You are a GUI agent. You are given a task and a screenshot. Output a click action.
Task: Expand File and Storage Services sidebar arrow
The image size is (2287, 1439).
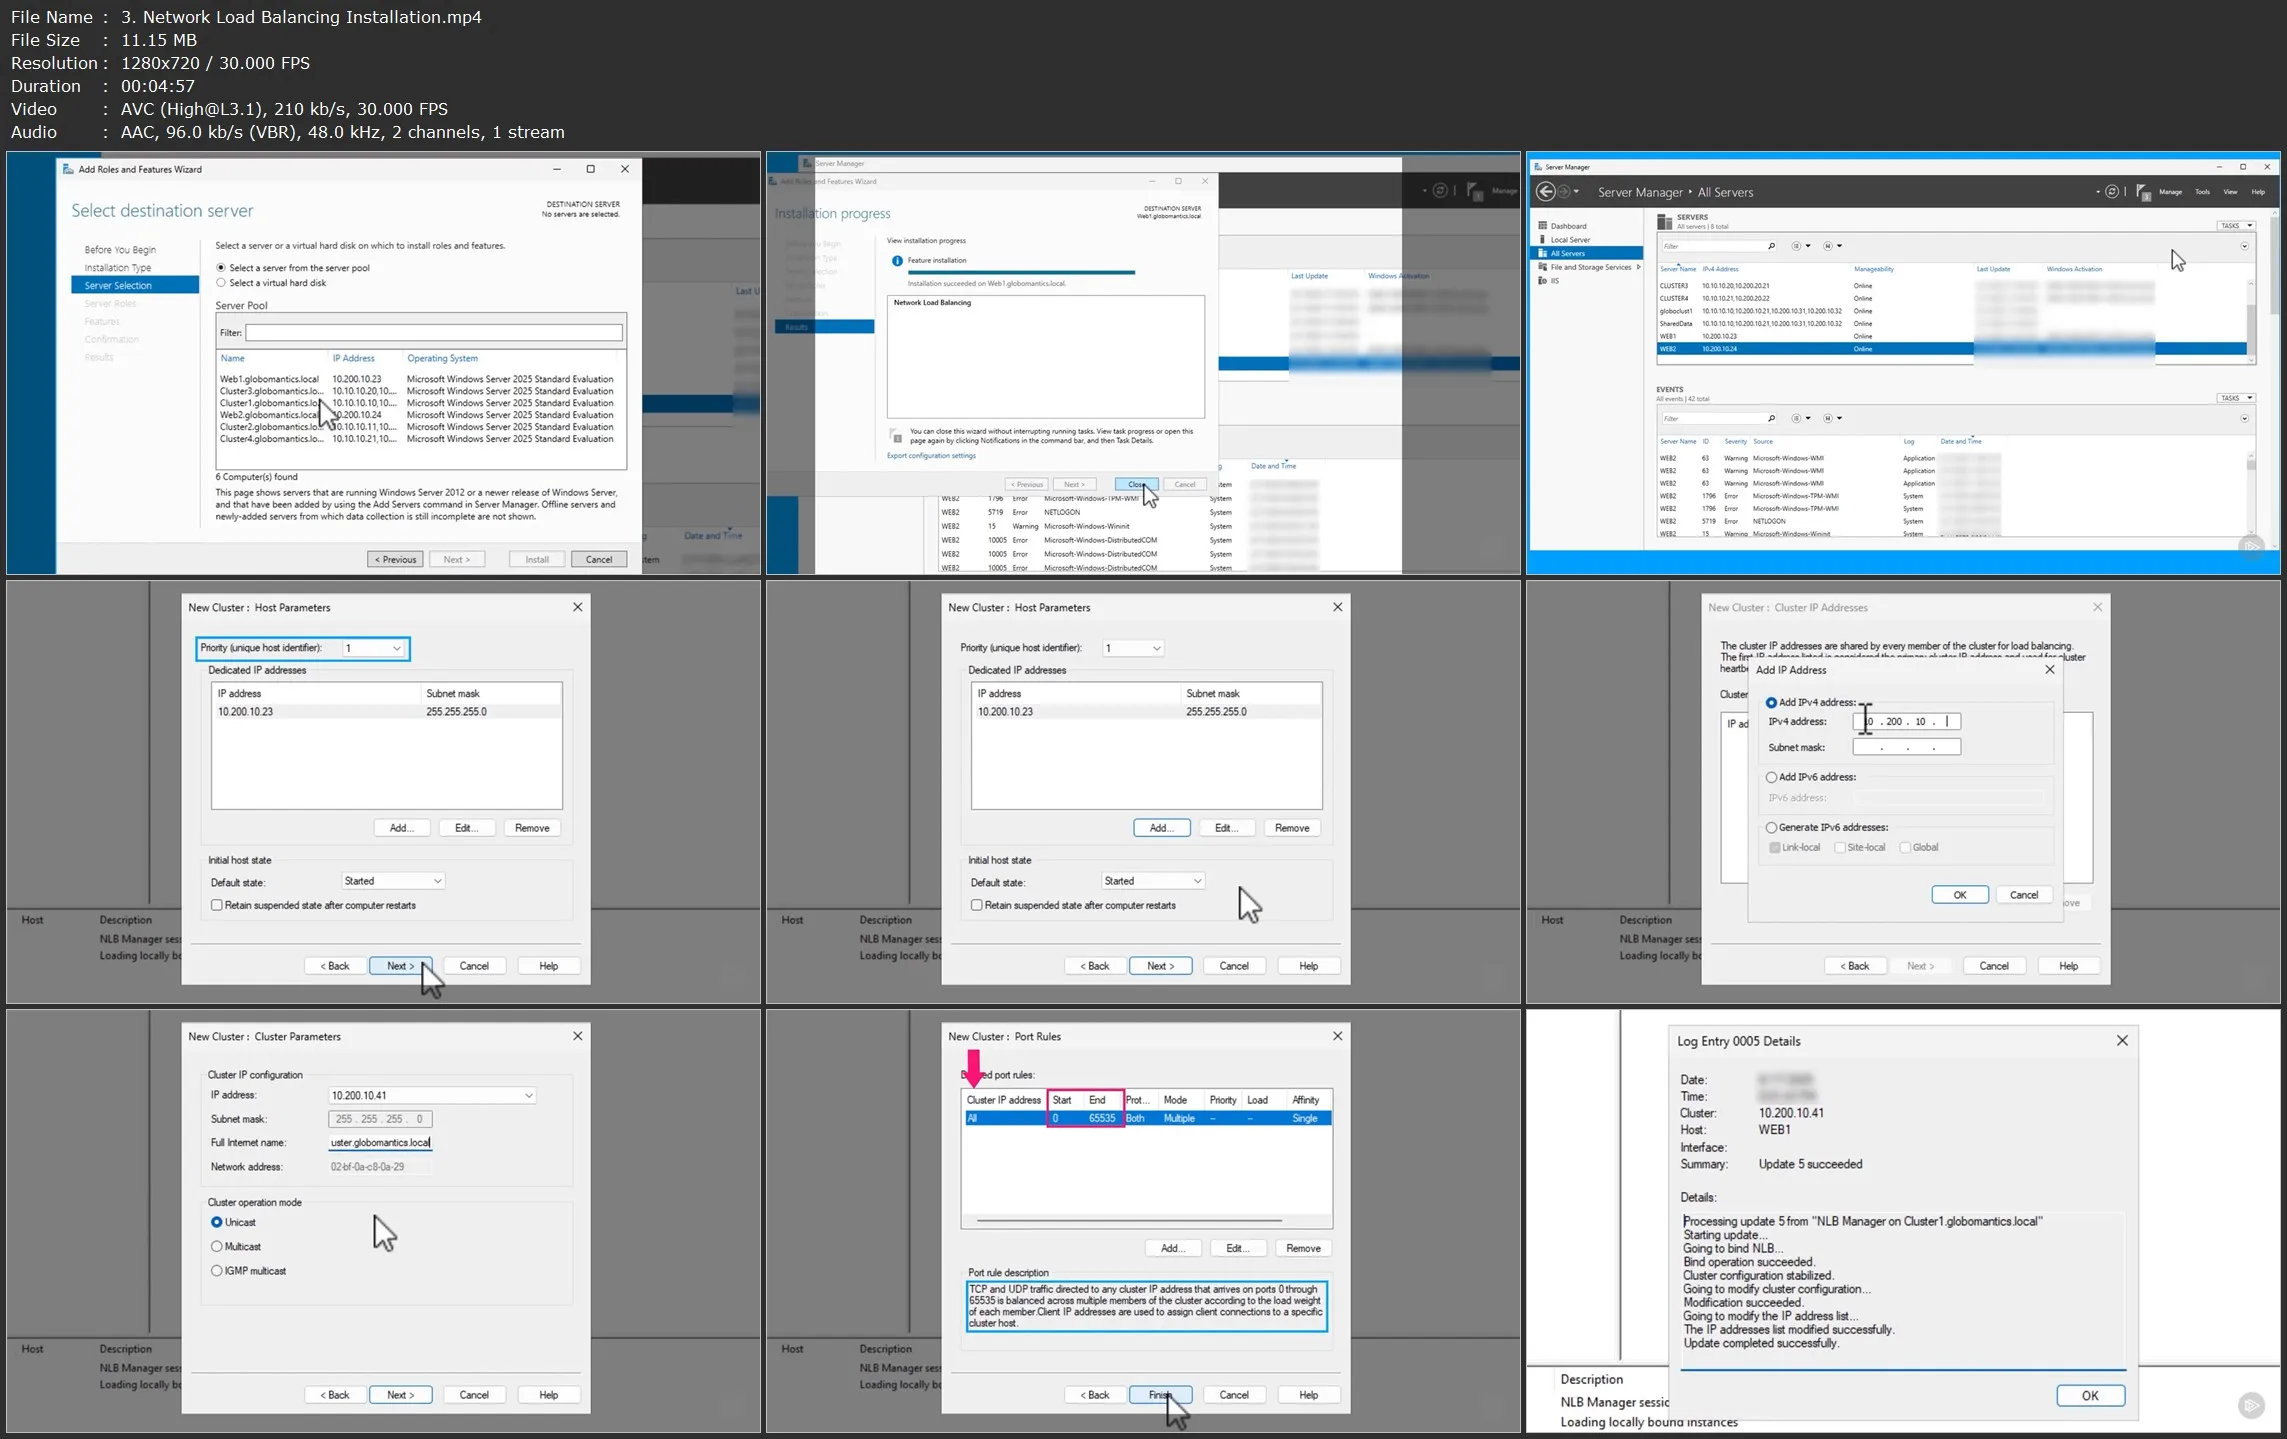coord(1638,267)
